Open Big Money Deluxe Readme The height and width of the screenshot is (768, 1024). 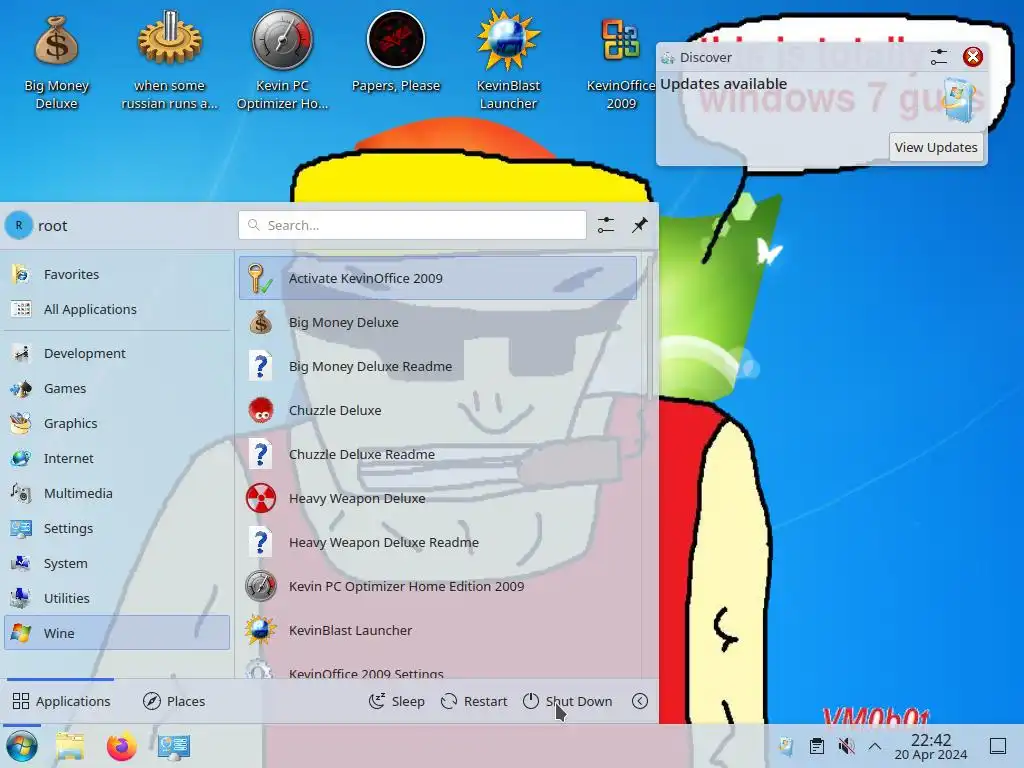coord(438,366)
